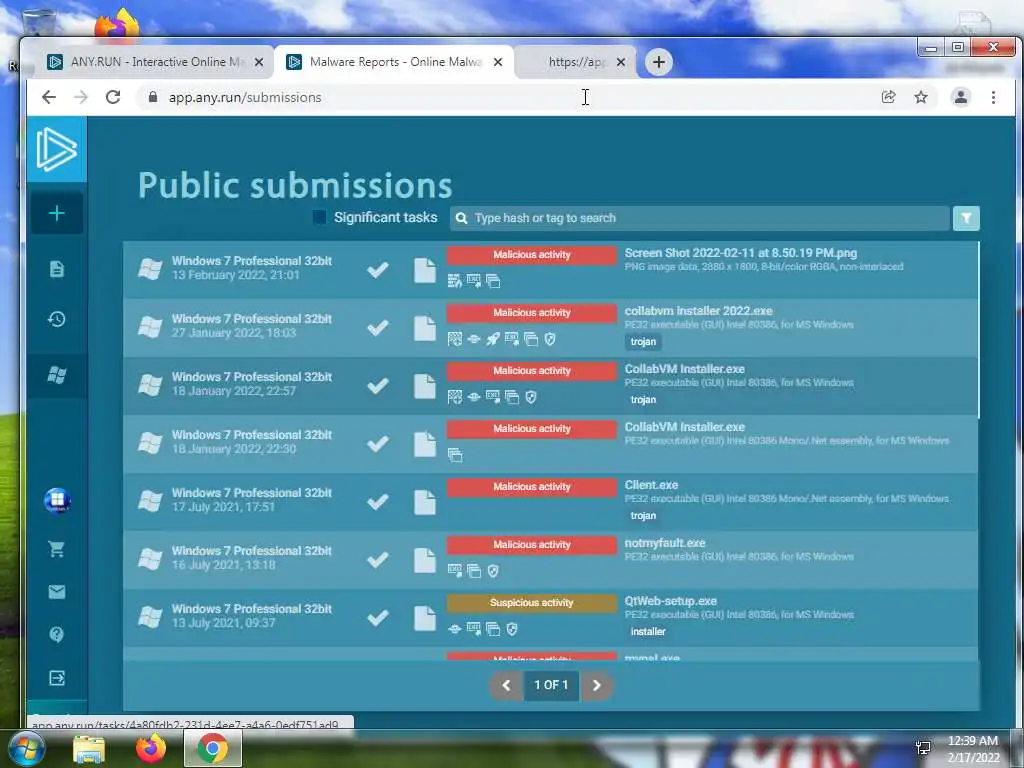
Task: Close the ANY.RUN - Interactive Online tab
Action: coord(259,62)
